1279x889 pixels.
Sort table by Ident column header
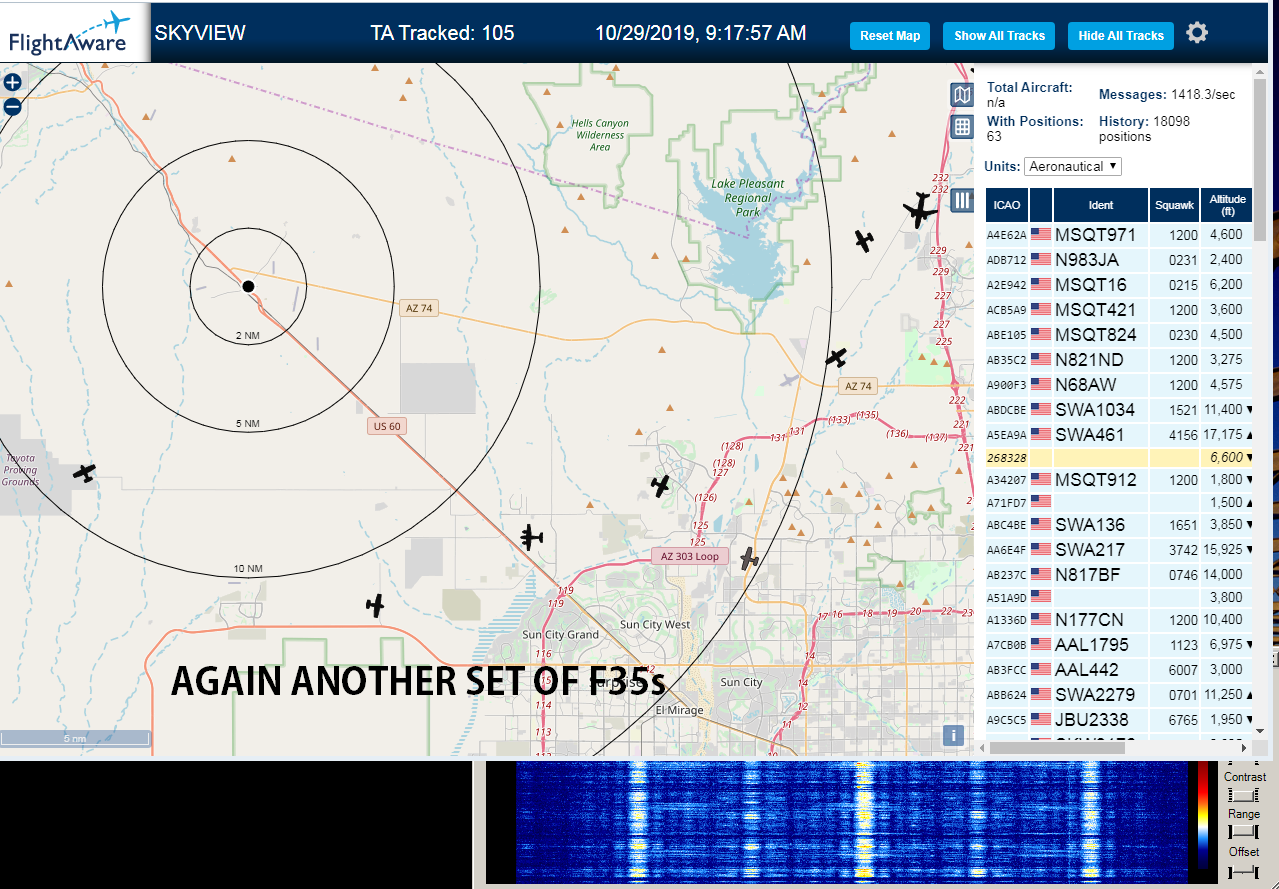[x=1100, y=205]
